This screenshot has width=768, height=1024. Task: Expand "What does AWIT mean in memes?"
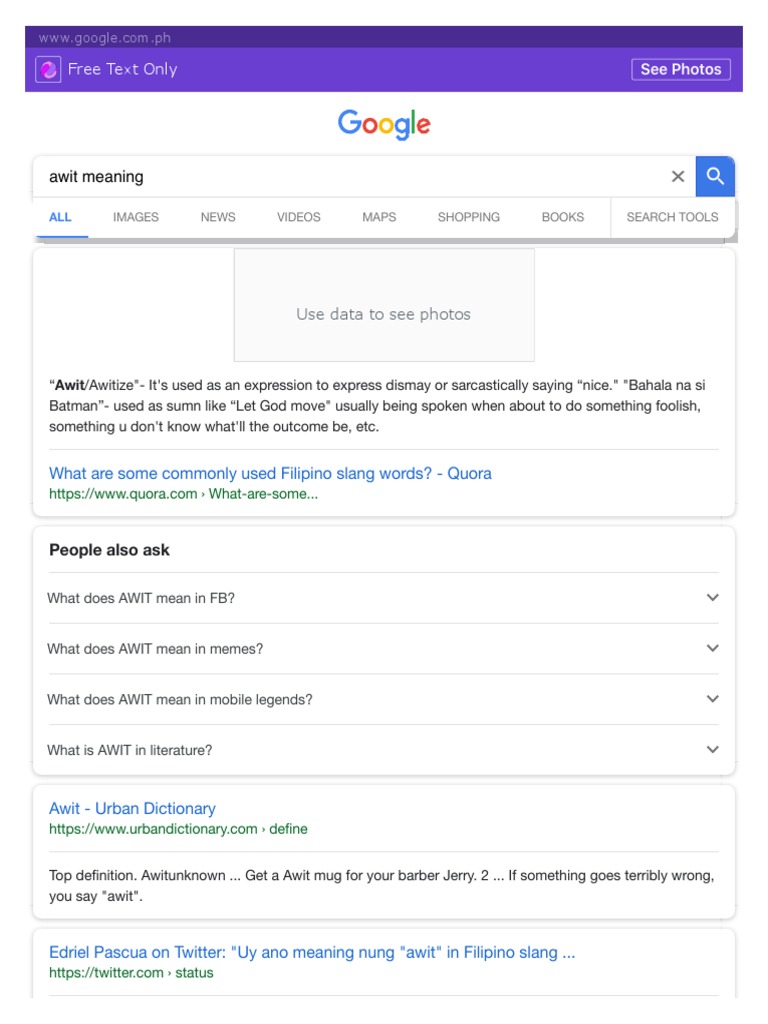pyautogui.click(x=383, y=649)
